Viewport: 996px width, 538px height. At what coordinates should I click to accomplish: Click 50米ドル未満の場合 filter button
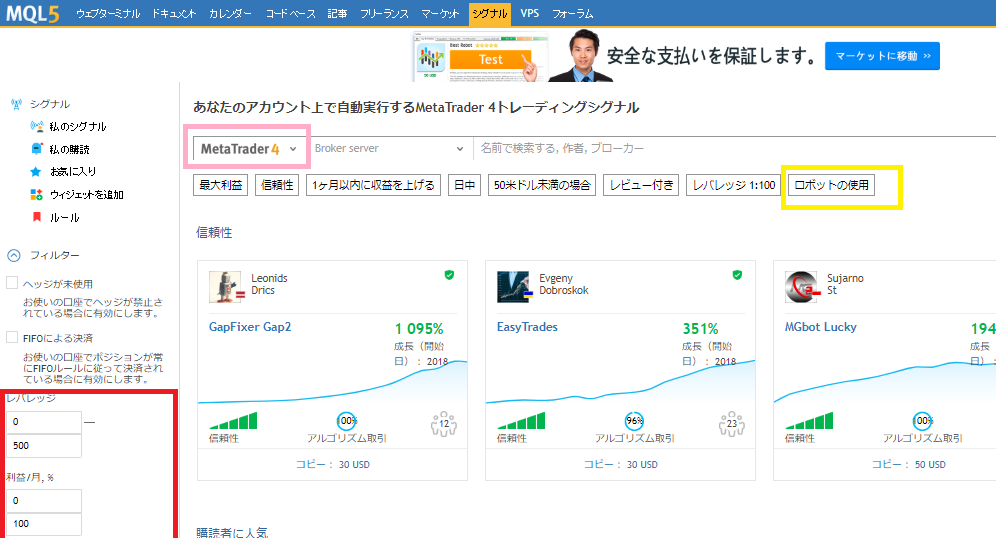(x=542, y=185)
